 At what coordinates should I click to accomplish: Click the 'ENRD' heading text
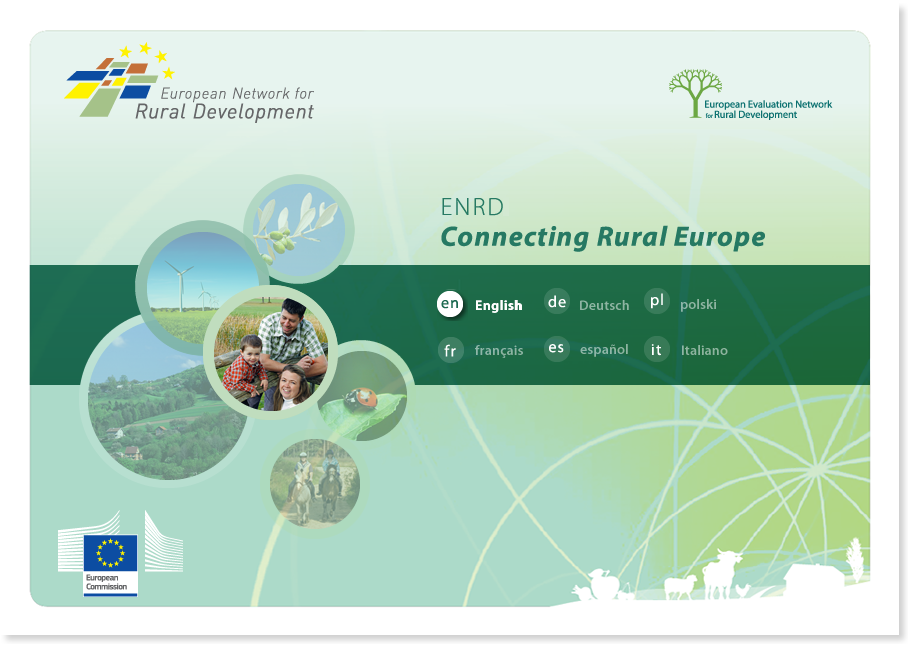coord(472,207)
